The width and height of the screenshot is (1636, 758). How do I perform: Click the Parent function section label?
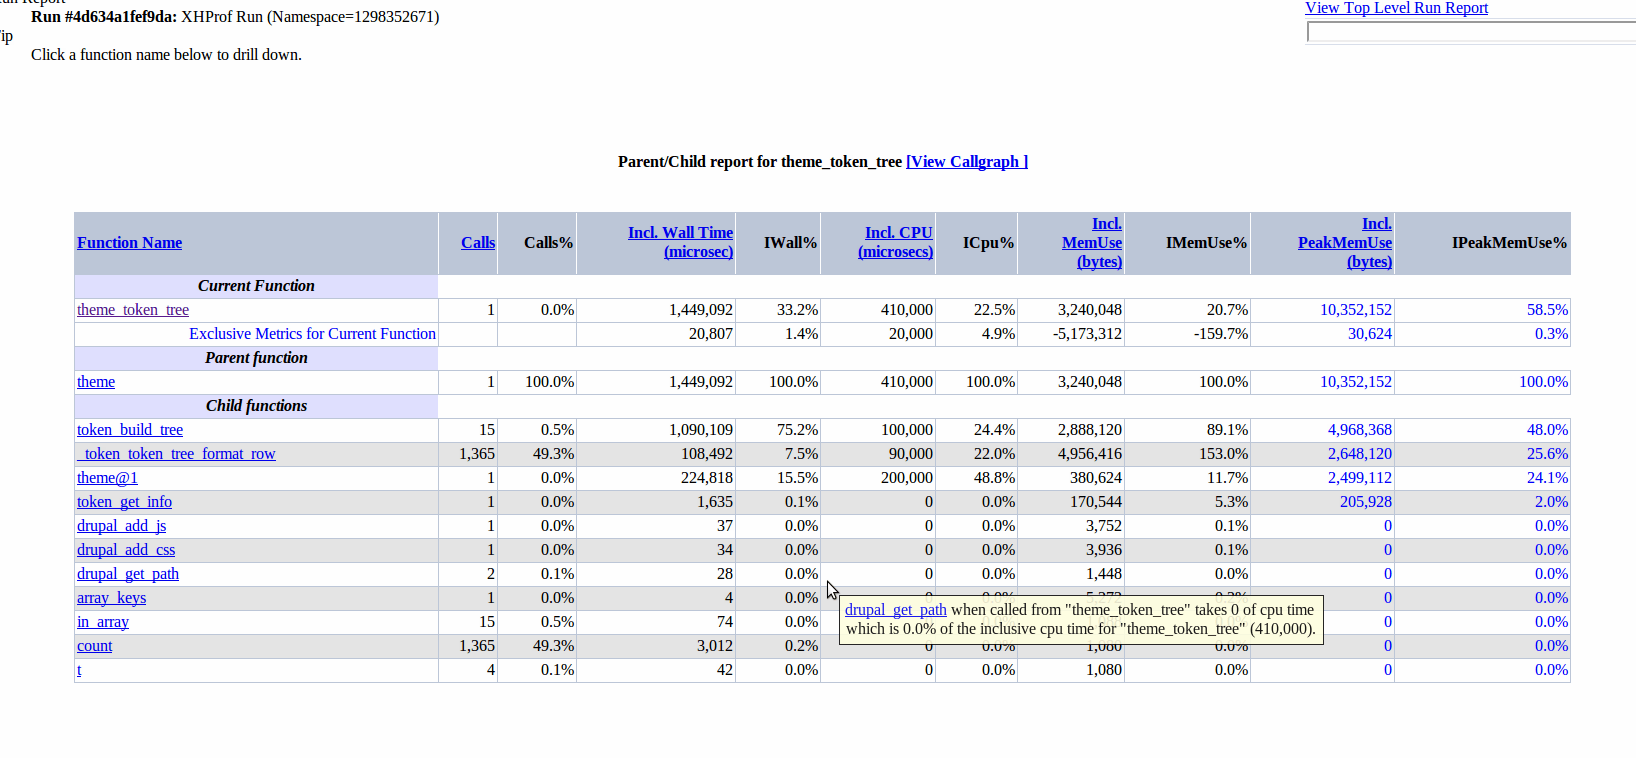pos(256,358)
